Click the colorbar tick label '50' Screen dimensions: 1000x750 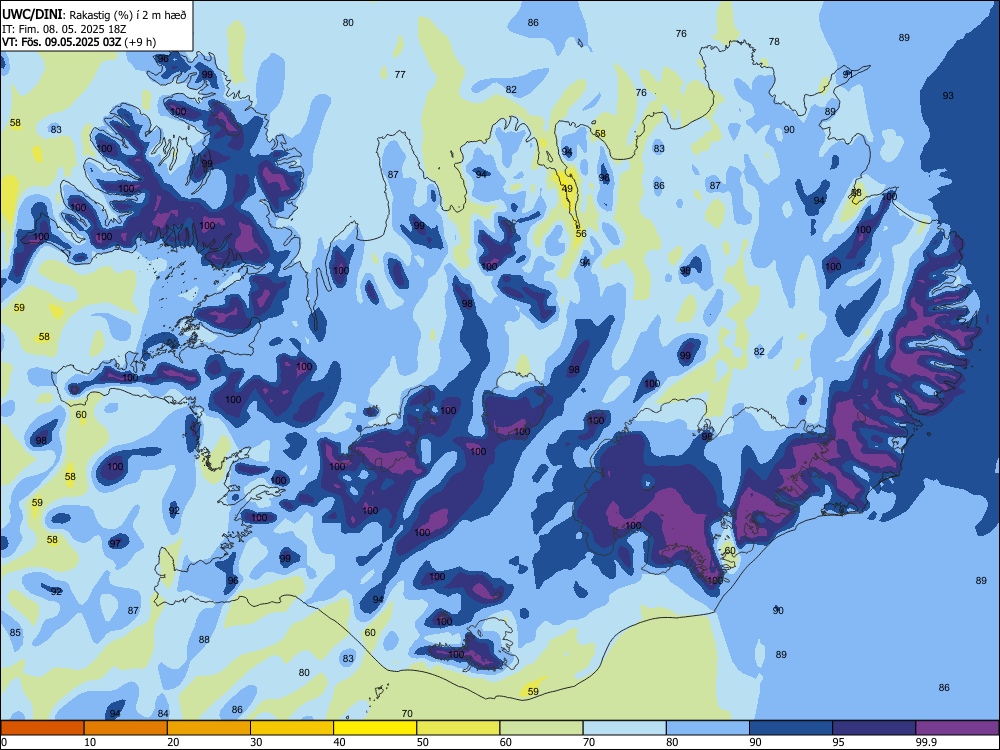(423, 742)
